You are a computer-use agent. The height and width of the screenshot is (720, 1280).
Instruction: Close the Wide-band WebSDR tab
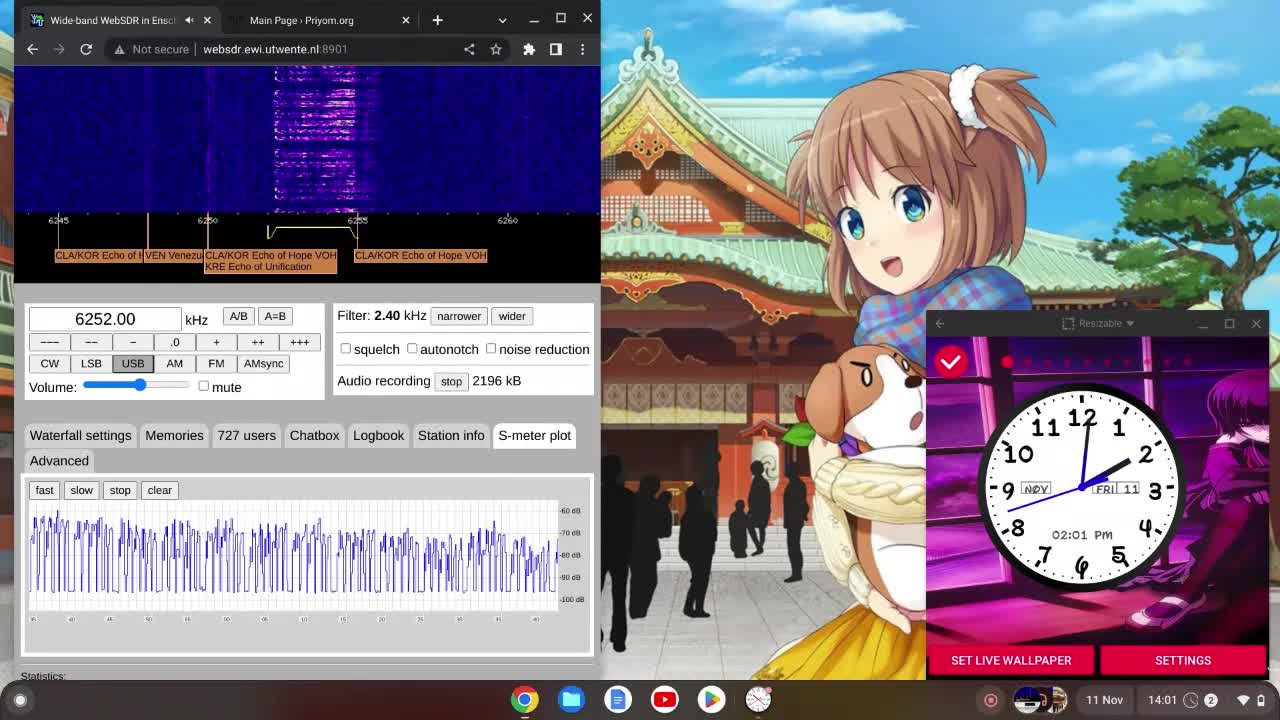tap(207, 20)
